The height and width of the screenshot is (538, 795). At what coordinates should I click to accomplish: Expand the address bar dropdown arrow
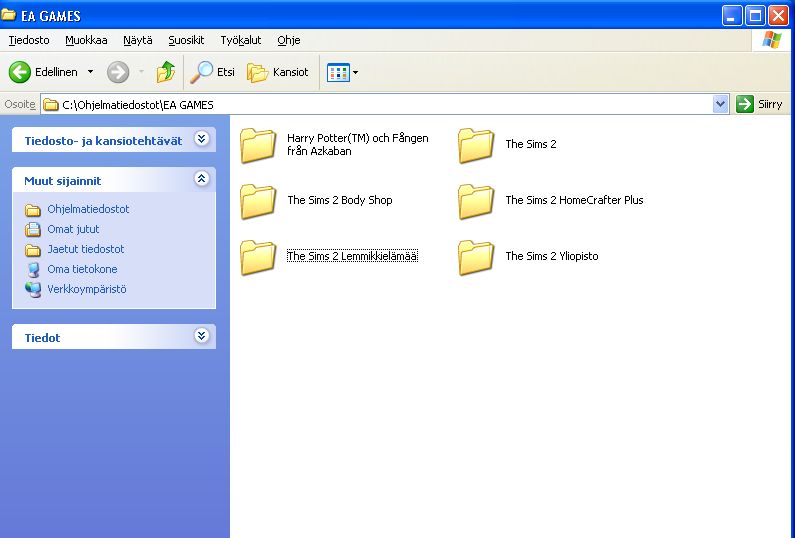(720, 104)
